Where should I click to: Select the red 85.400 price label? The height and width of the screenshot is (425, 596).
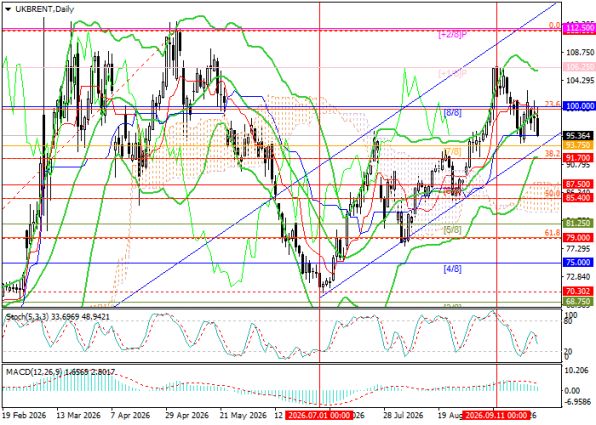(579, 198)
